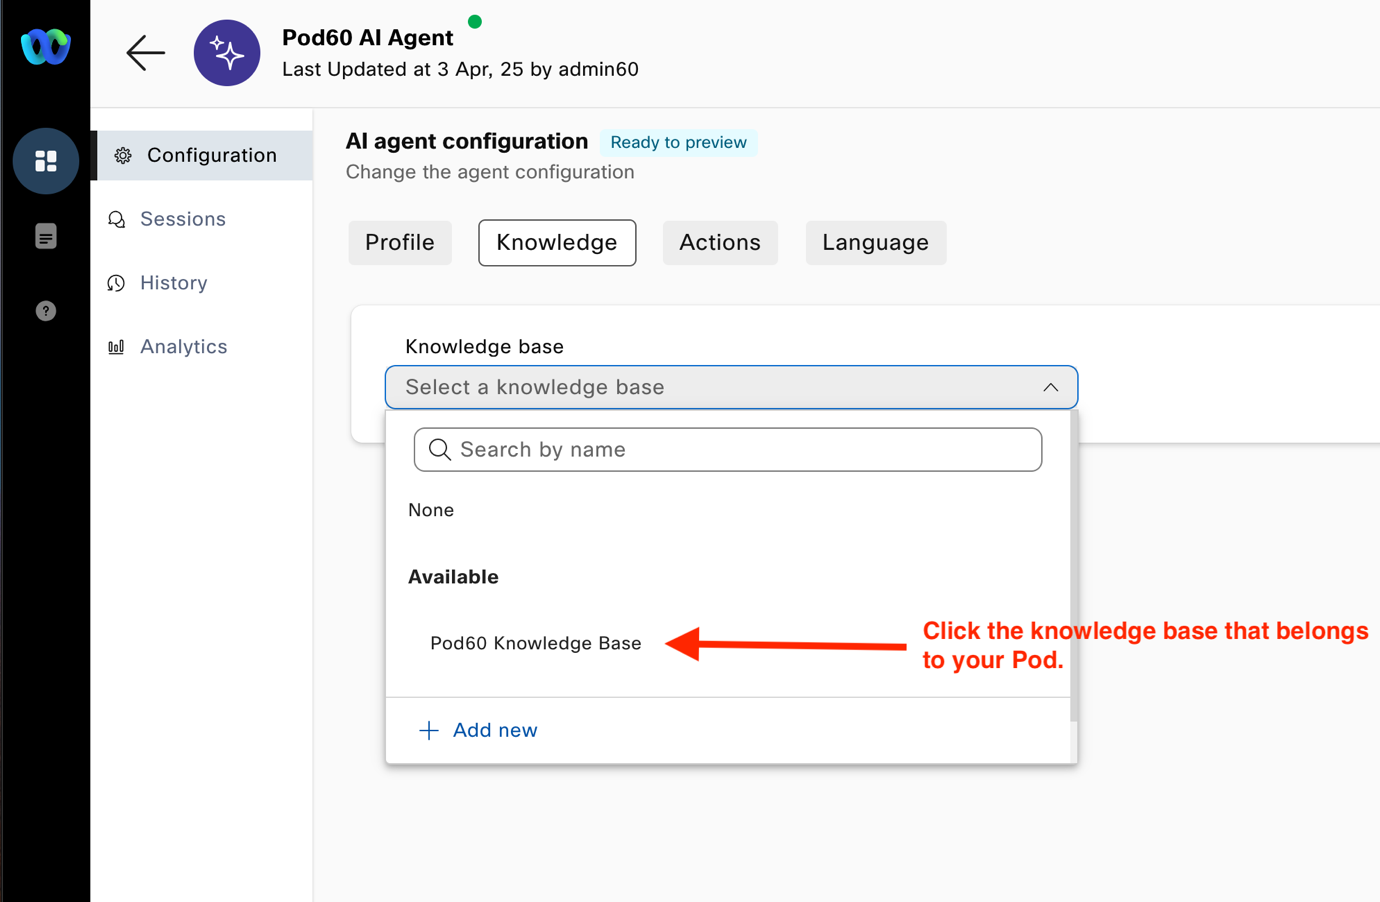Select Pod60 Knowledge Base option
1380x902 pixels.
(536, 643)
